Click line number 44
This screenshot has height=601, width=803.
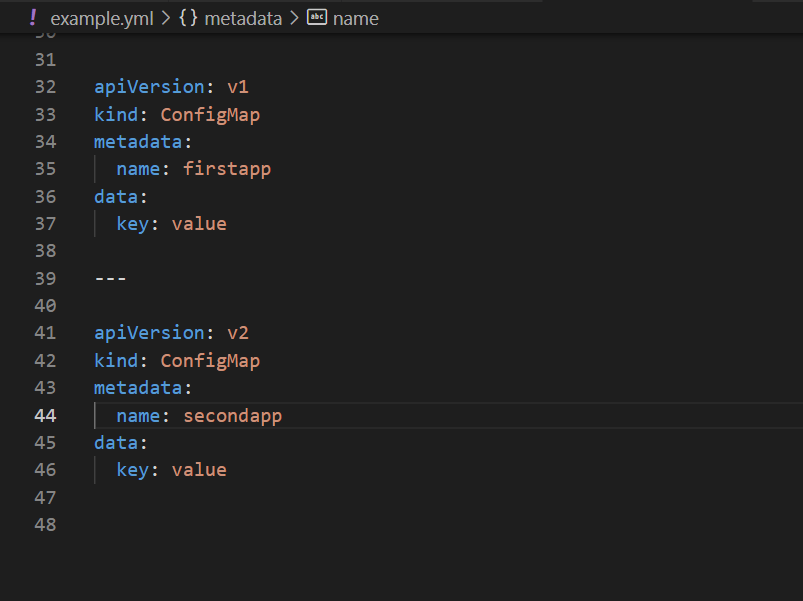click(x=45, y=415)
